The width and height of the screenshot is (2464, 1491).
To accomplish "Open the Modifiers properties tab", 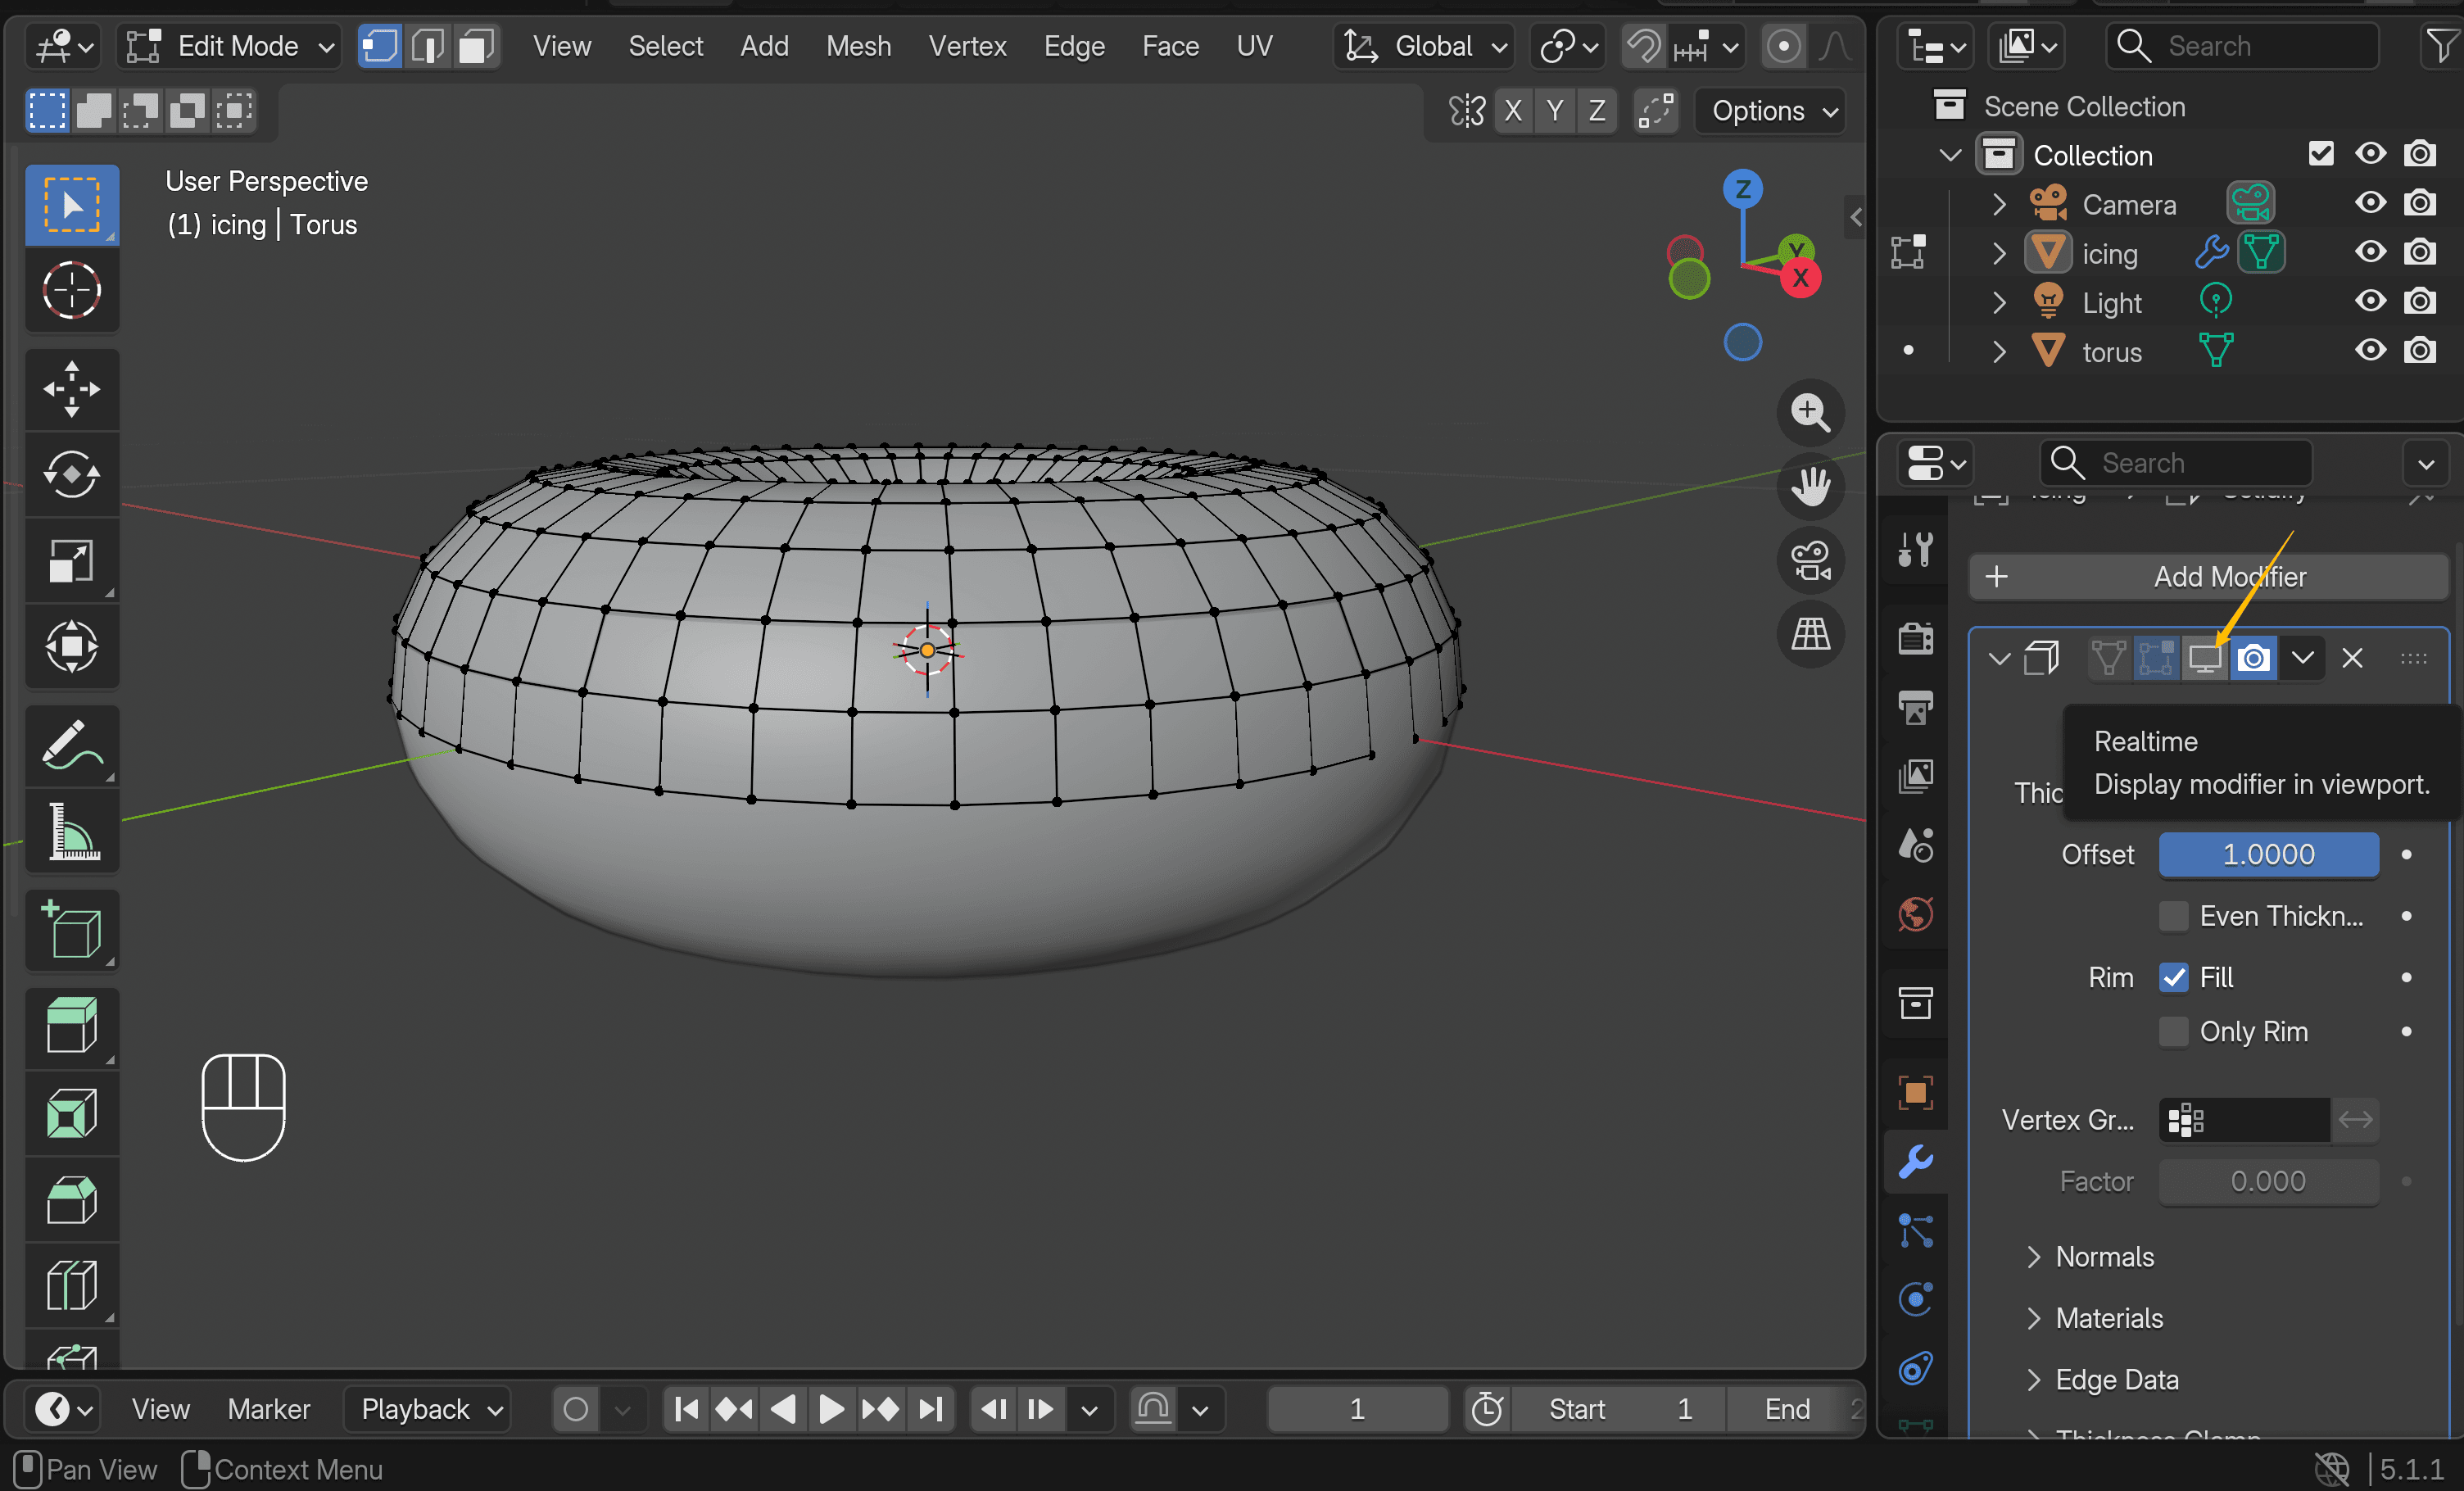I will coord(1915,1161).
